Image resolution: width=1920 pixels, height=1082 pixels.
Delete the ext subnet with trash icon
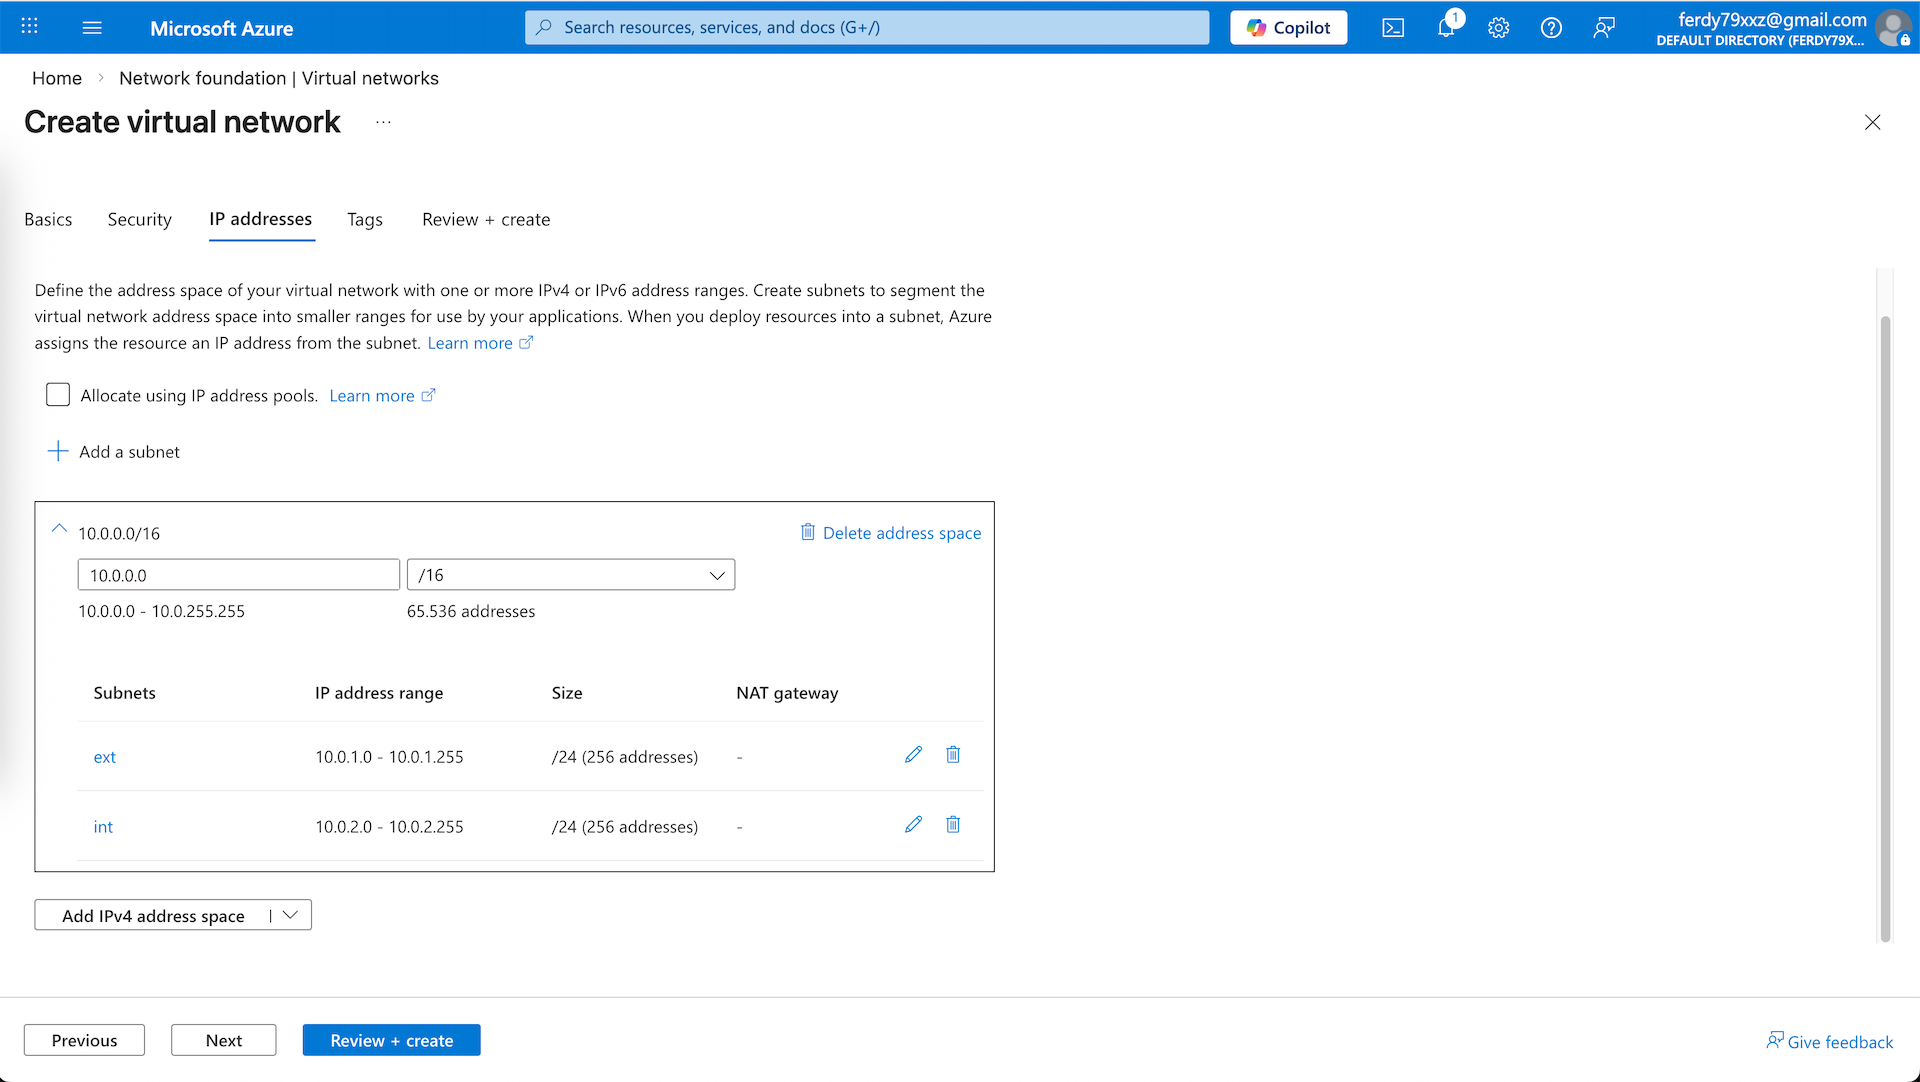tap(953, 755)
